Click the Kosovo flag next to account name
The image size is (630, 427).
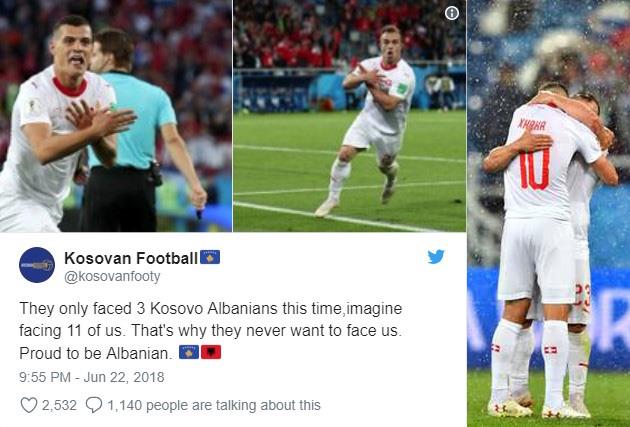coord(210,257)
